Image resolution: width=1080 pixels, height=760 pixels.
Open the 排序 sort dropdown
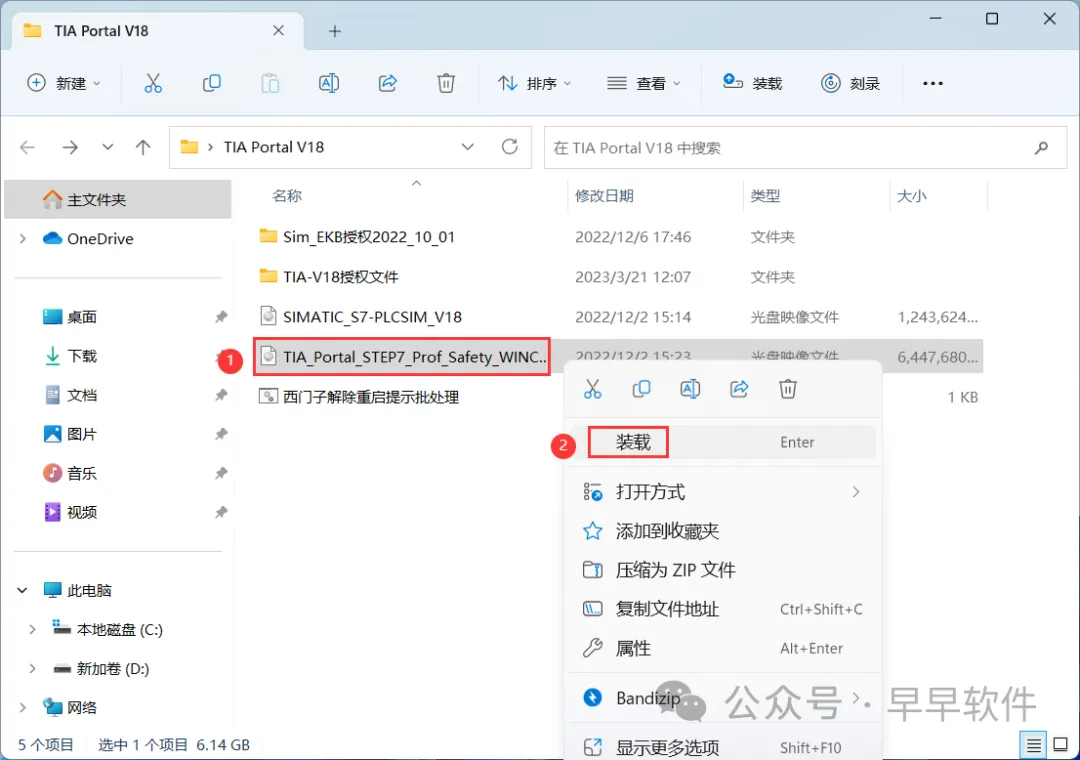coord(534,83)
